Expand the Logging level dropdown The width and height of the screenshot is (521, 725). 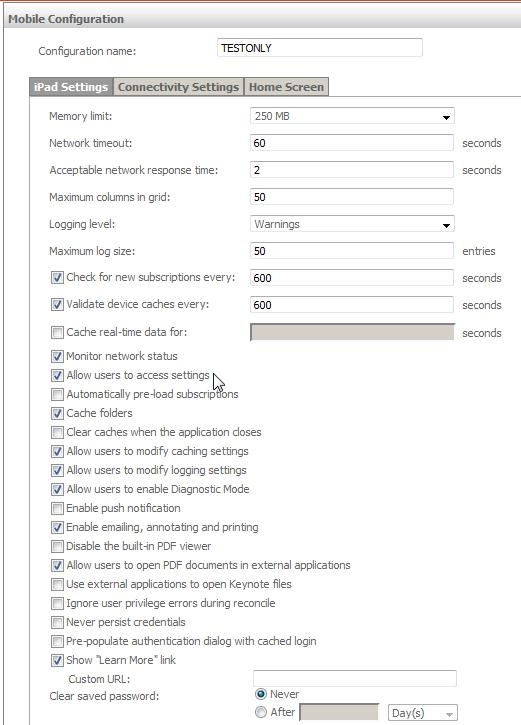pos(352,224)
